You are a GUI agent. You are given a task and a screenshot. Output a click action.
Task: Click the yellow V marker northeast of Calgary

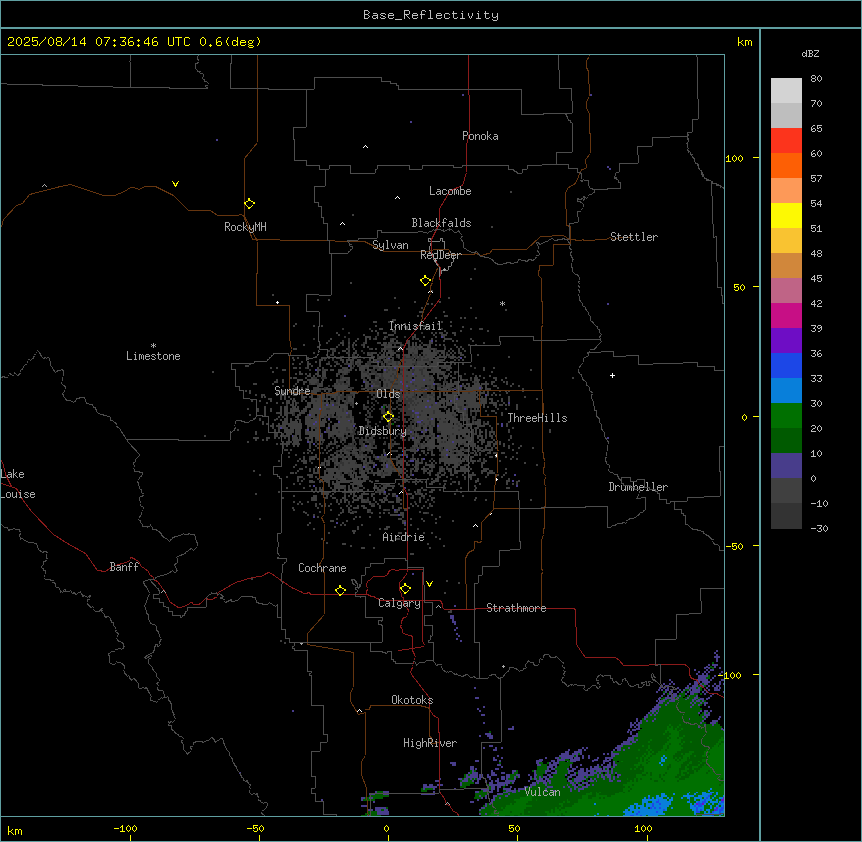[x=429, y=584]
